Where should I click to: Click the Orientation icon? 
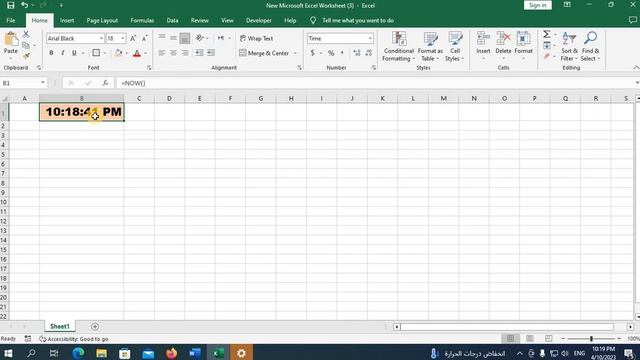(x=199, y=38)
